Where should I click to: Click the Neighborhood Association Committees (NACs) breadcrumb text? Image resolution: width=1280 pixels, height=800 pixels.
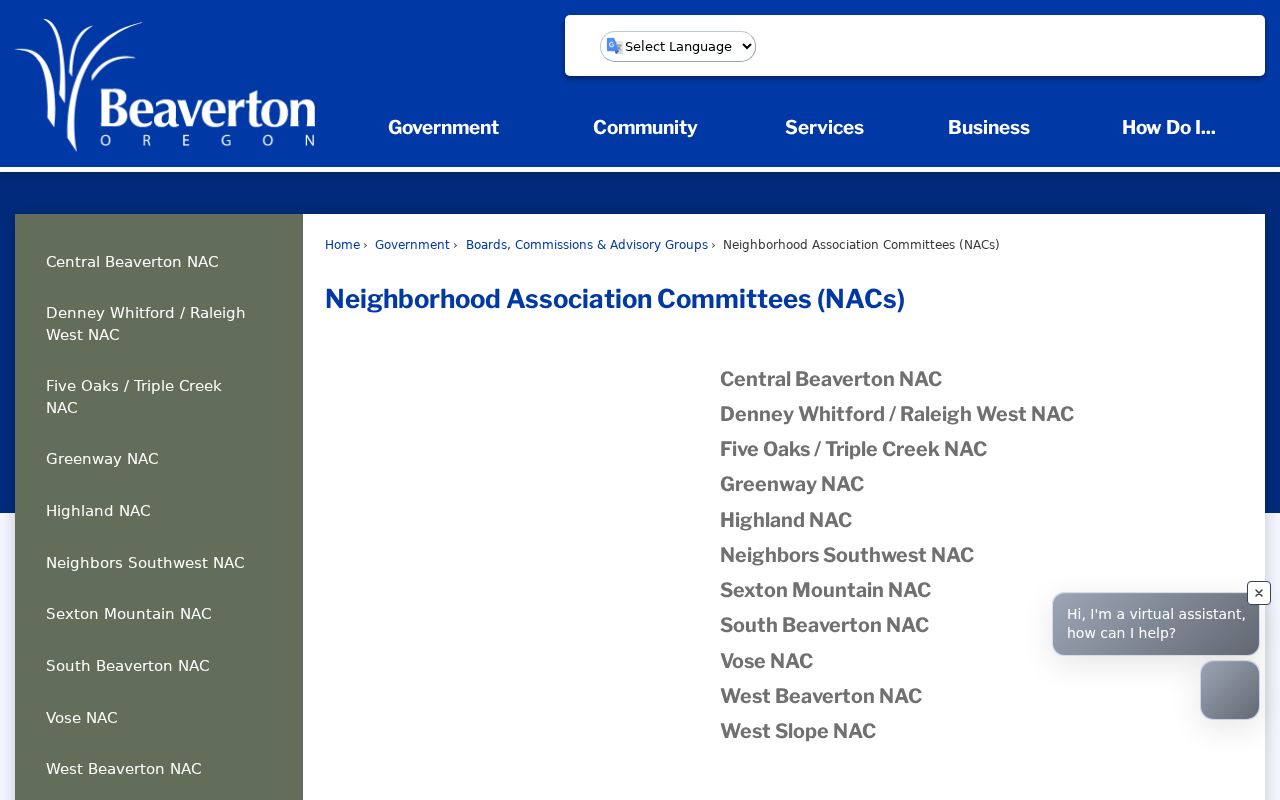(x=861, y=245)
